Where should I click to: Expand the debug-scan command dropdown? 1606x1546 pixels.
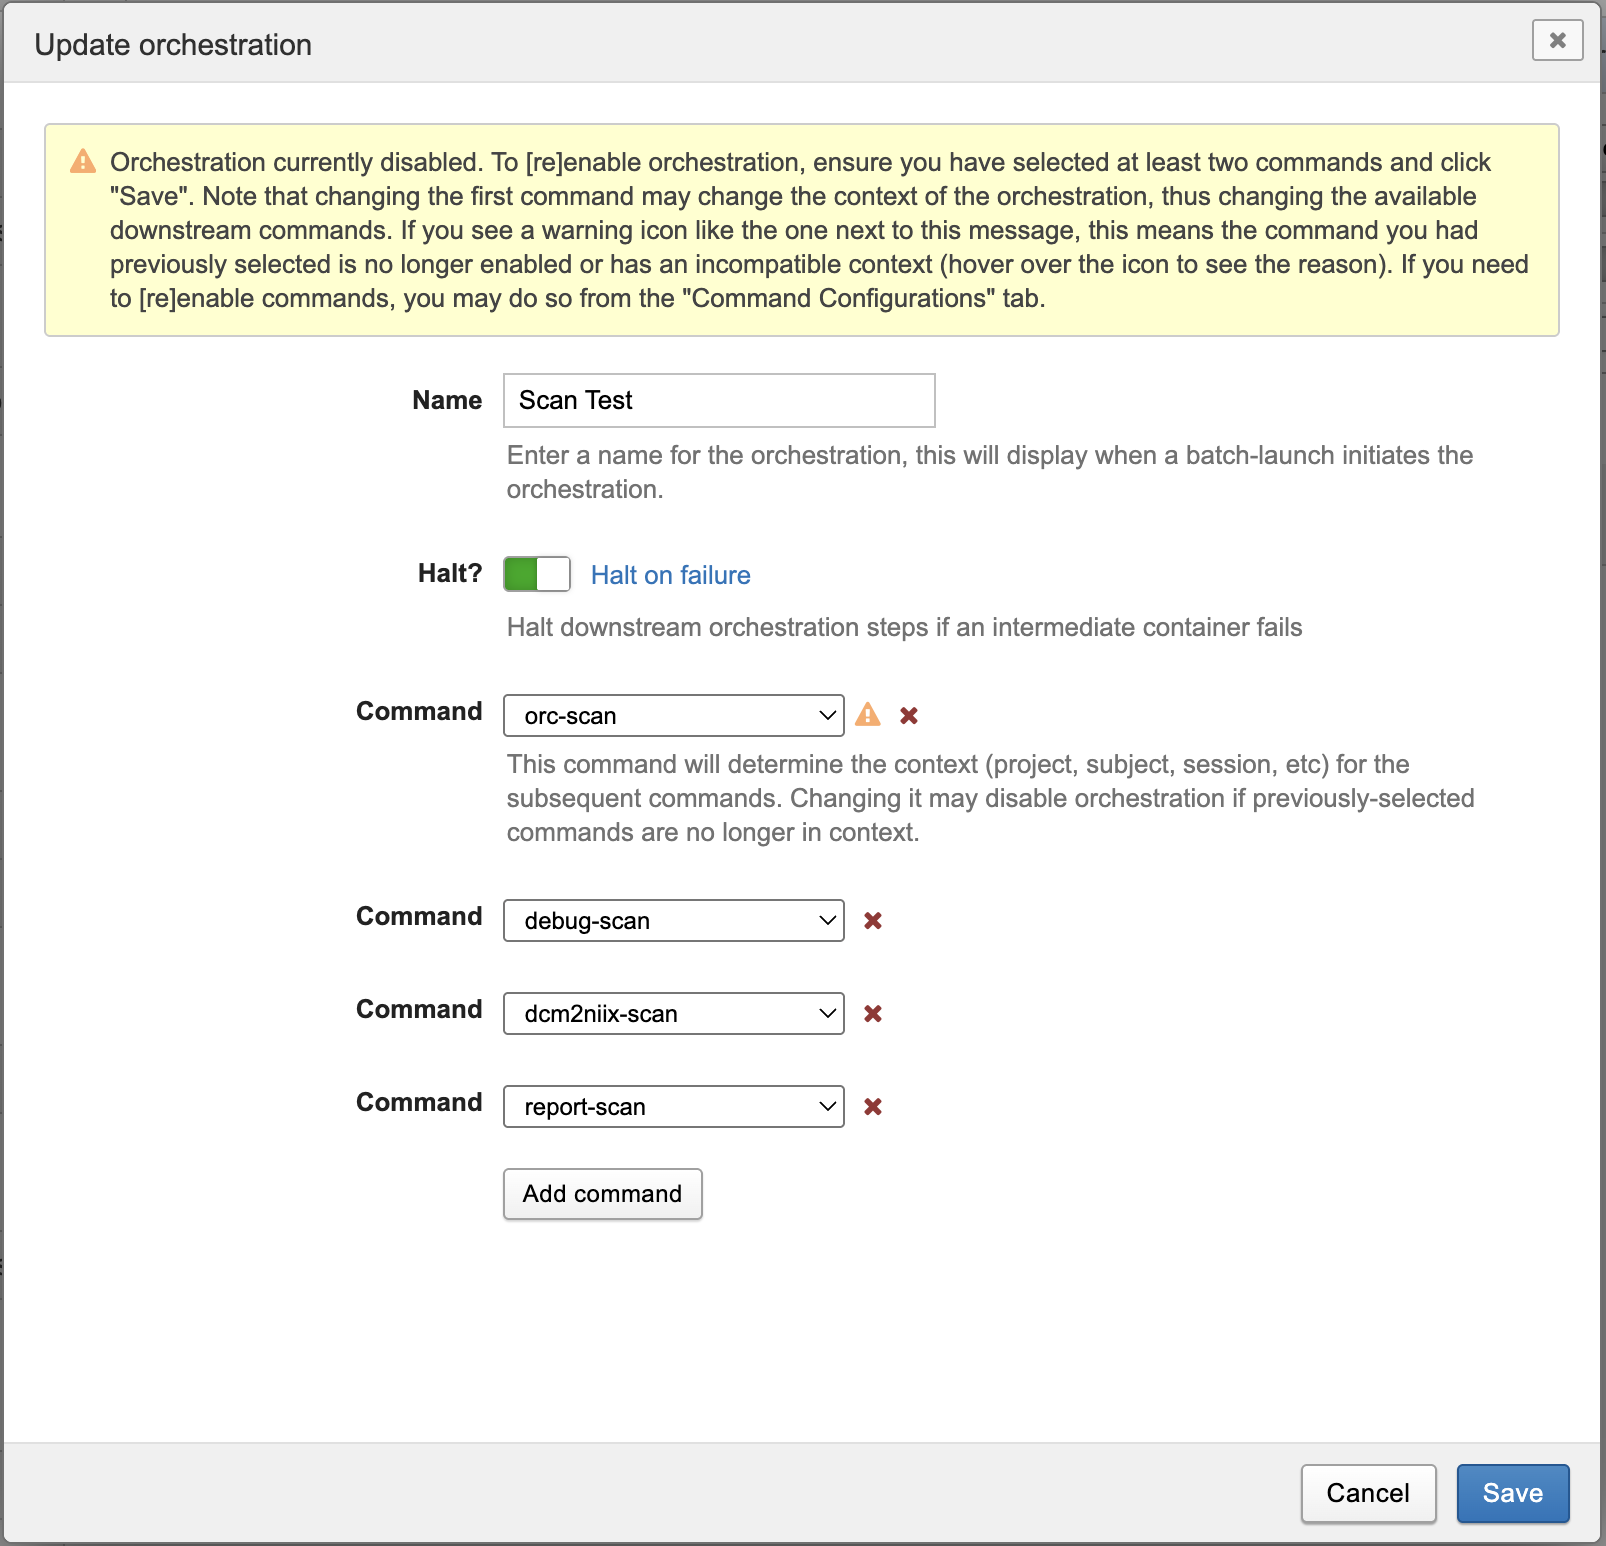pyautogui.click(x=673, y=921)
